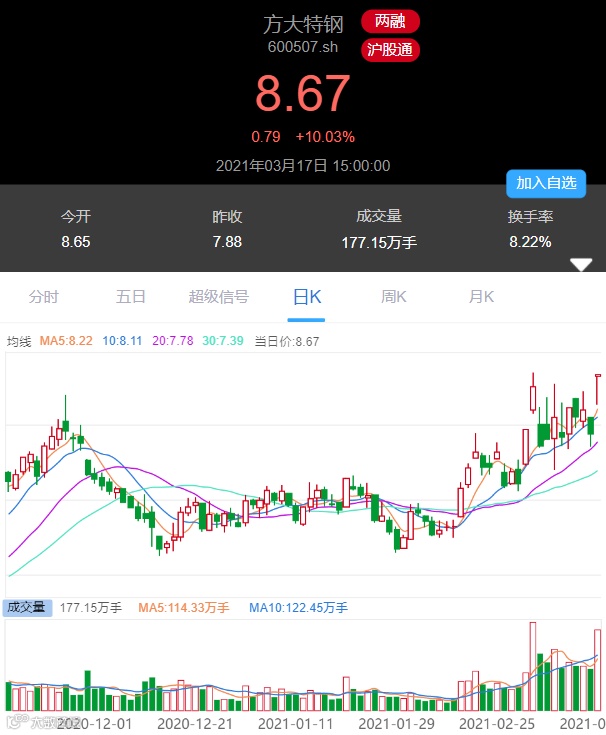Click the current price 8.67
This screenshot has height=735, width=606.
303,94
